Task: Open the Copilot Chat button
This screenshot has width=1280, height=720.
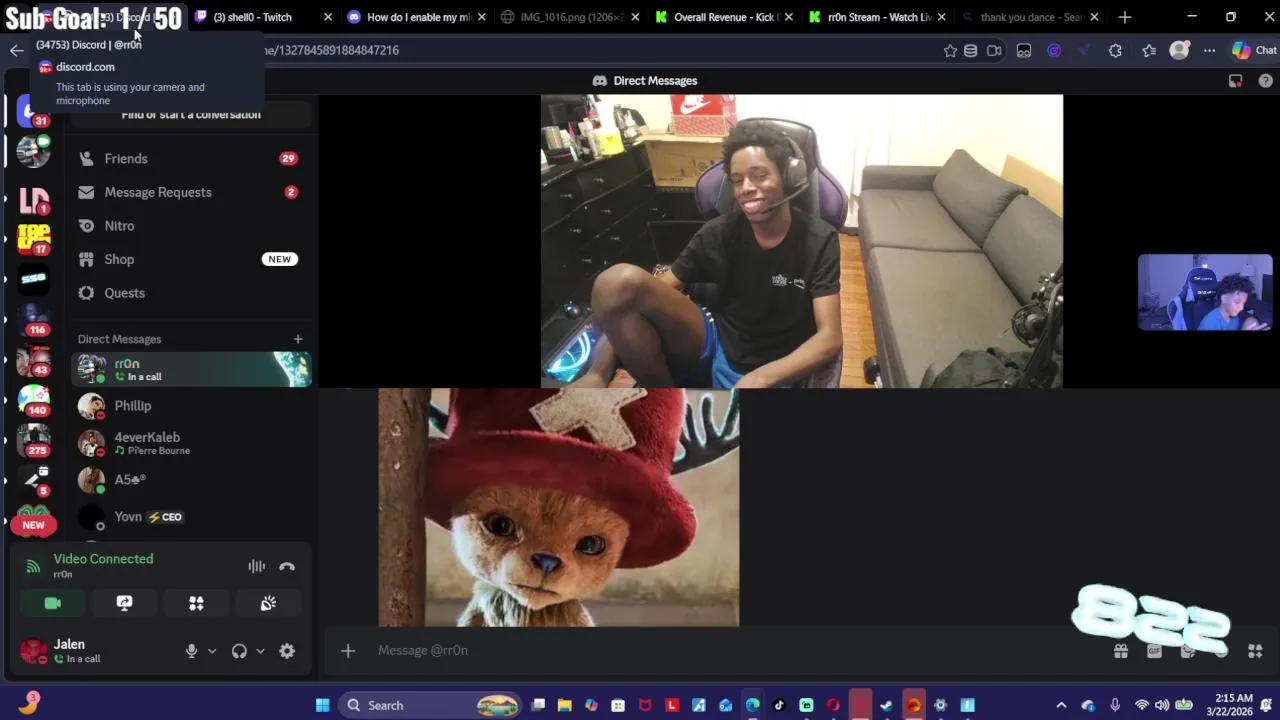Action: coord(1254,50)
